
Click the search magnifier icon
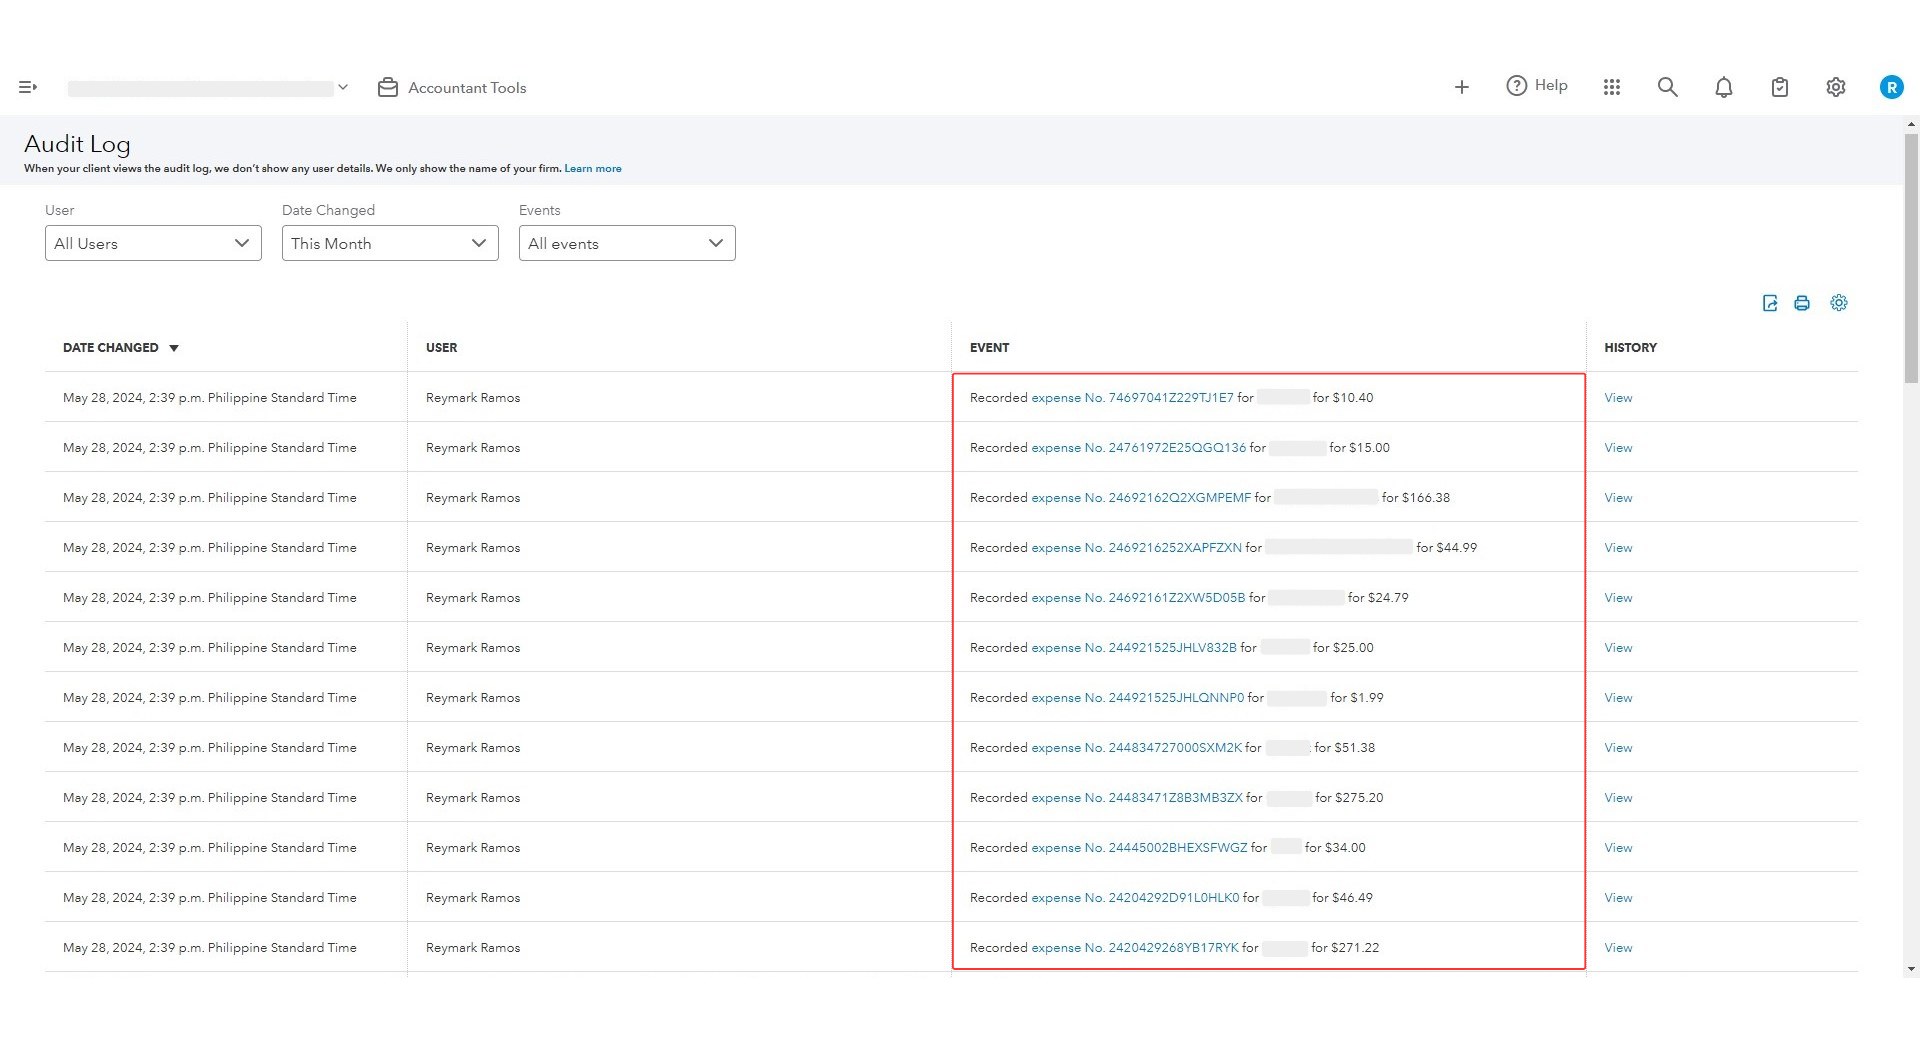pyautogui.click(x=1667, y=88)
